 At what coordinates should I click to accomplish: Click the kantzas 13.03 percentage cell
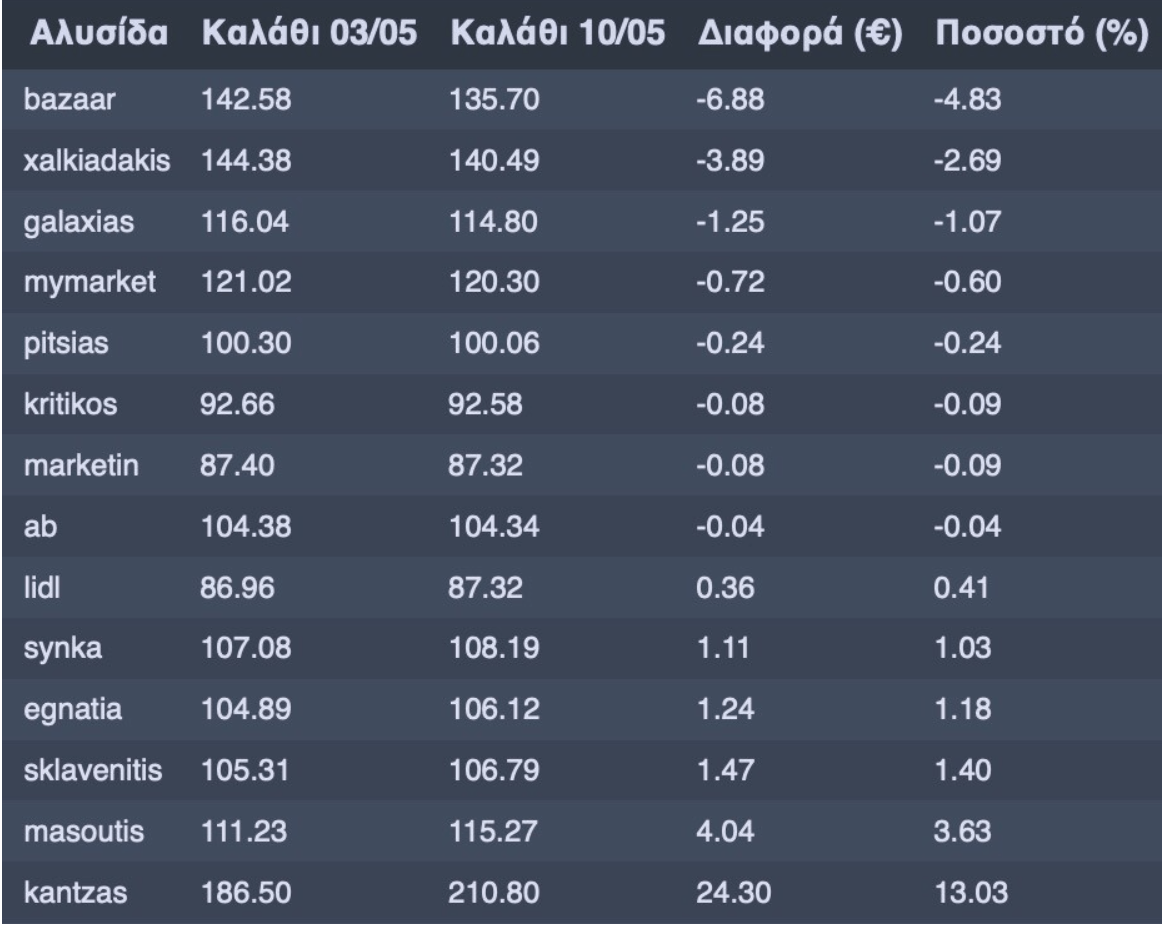(x=971, y=892)
